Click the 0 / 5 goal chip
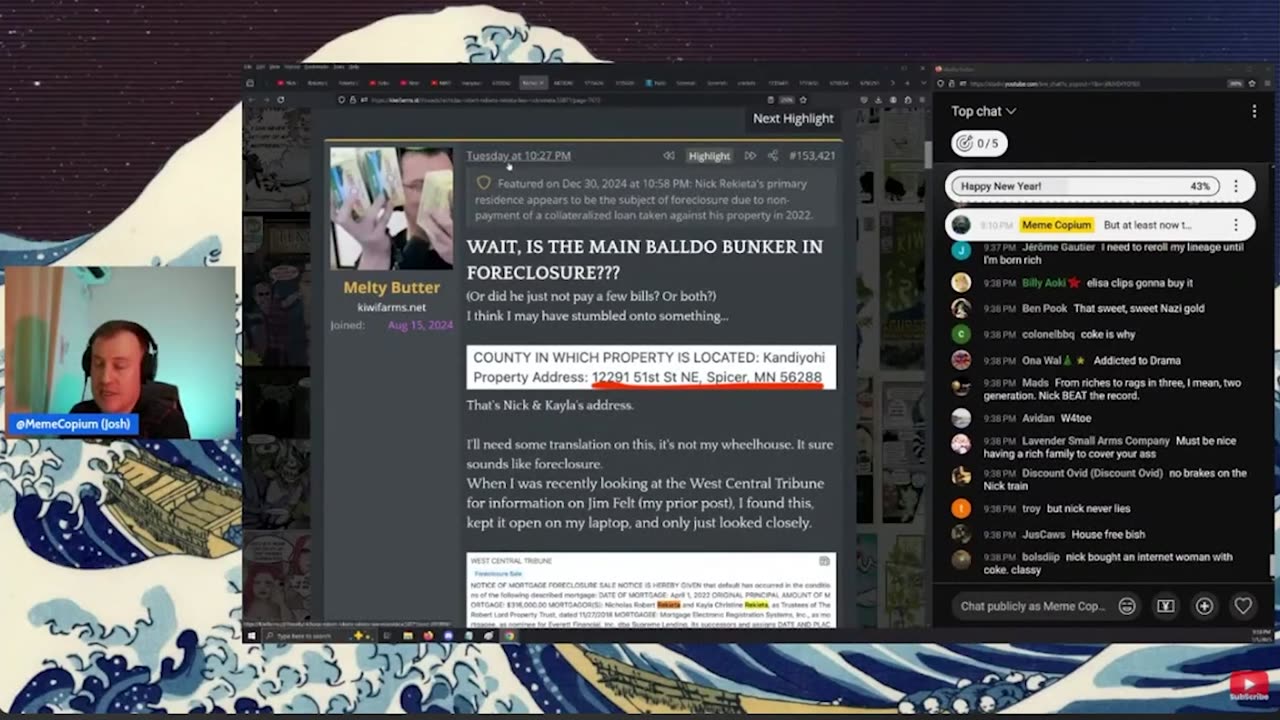 979,143
